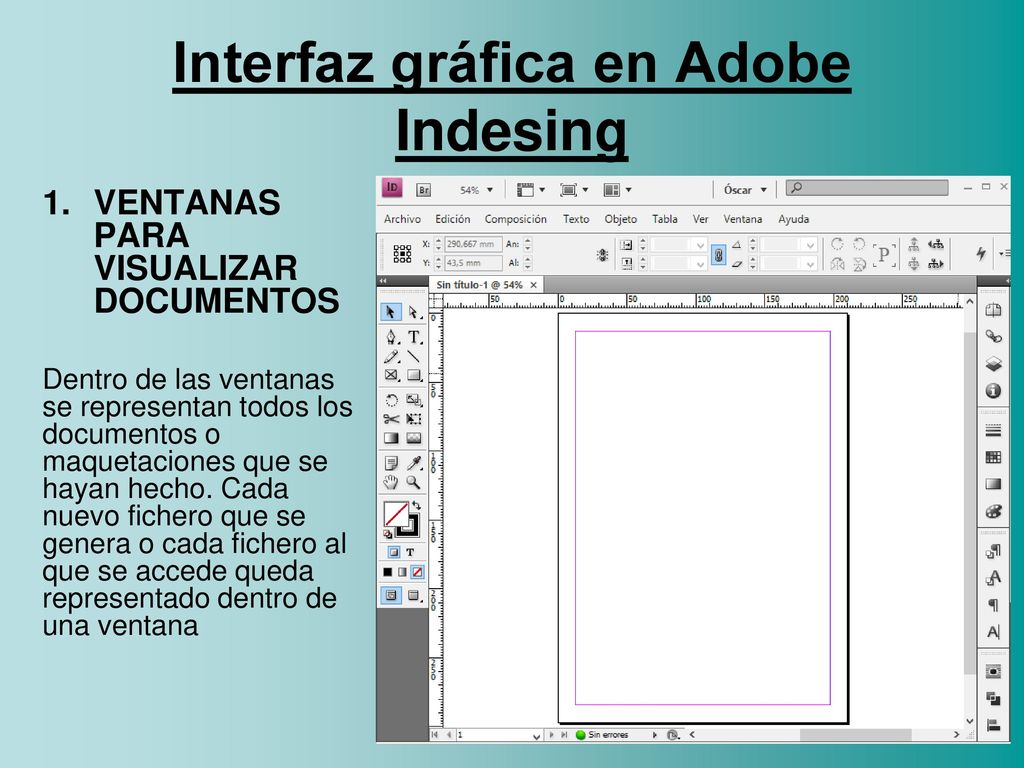The image size is (1024, 768).
Task: Open the Pages panel icon
Action: (993, 310)
